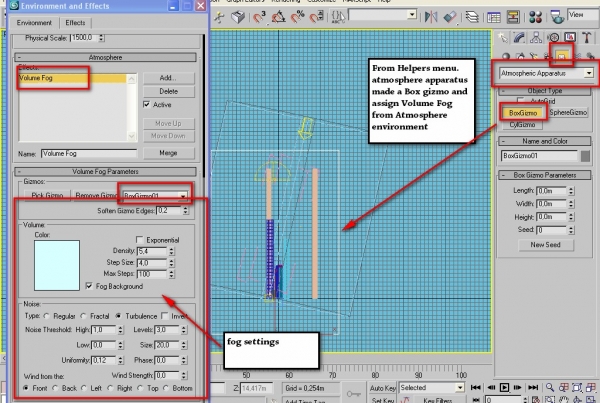This screenshot has width=600, height=403.
Task: Toggle the Active checkbox
Action: tap(147, 104)
